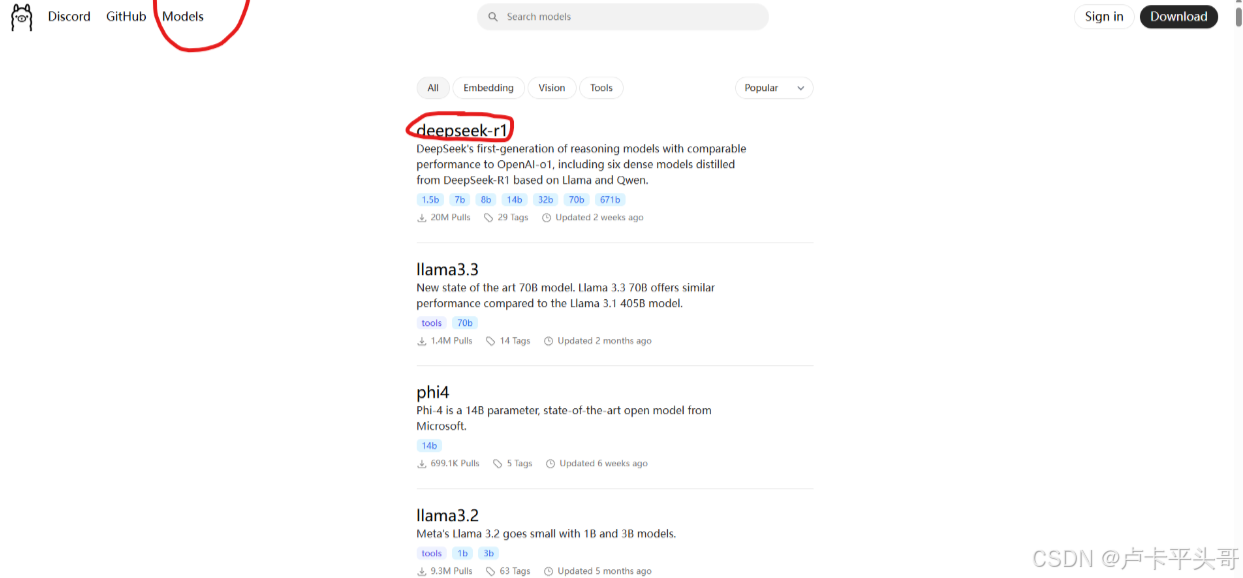Click the search magnifier icon

(x=493, y=17)
